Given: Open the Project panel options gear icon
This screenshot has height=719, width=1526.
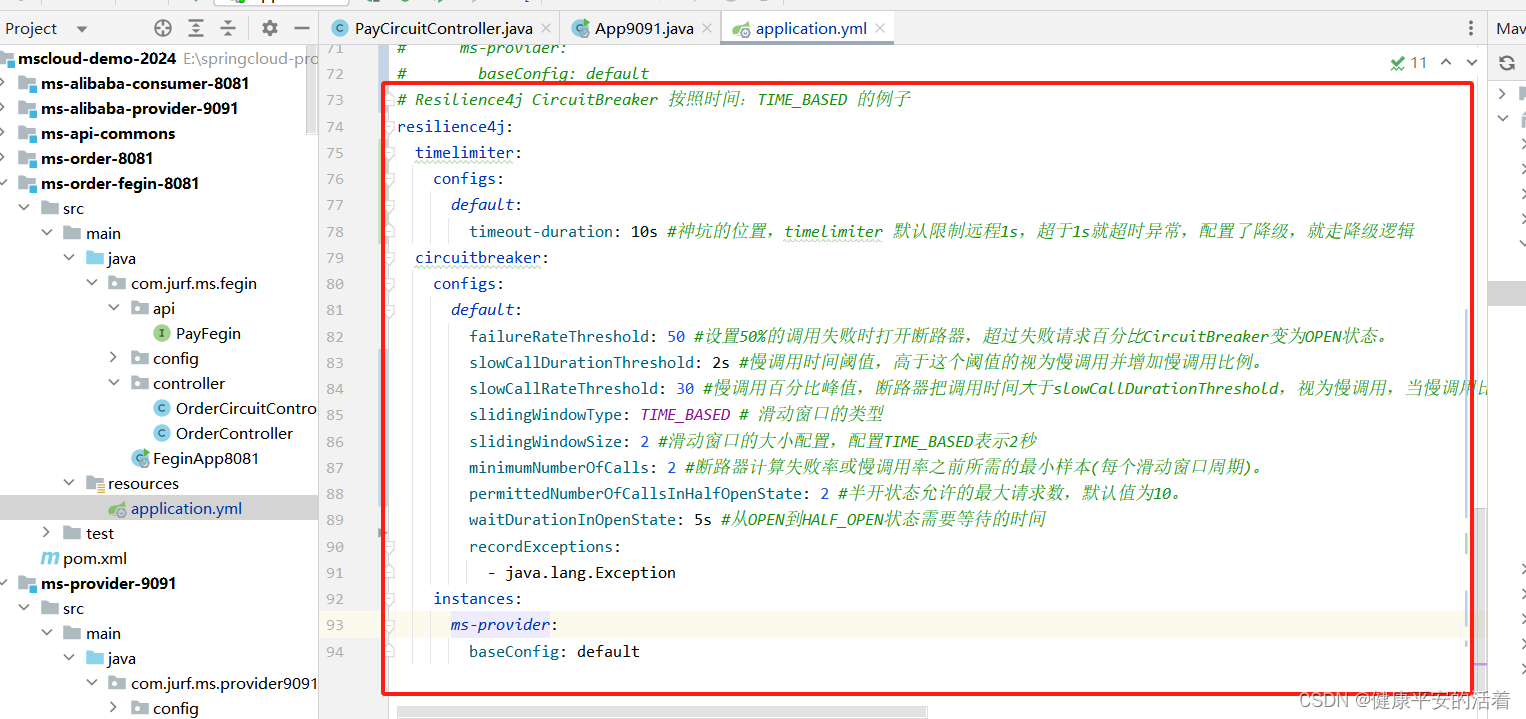Looking at the screenshot, I should (x=268, y=28).
